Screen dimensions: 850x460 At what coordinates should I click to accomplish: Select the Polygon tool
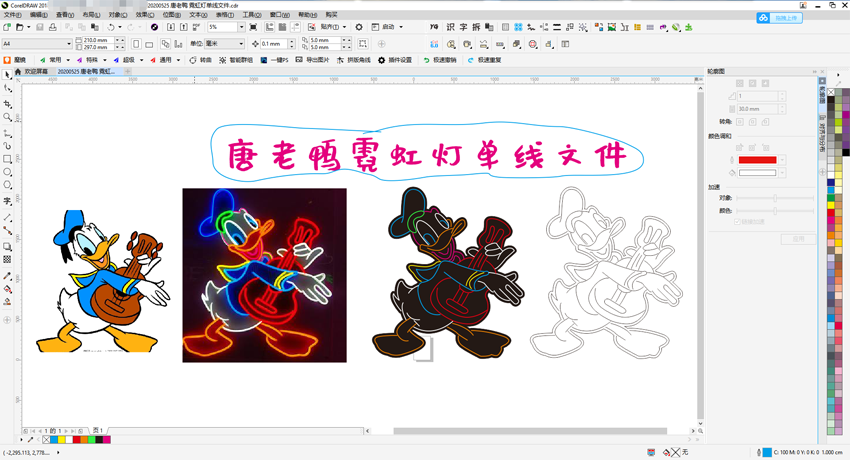pos(7,185)
